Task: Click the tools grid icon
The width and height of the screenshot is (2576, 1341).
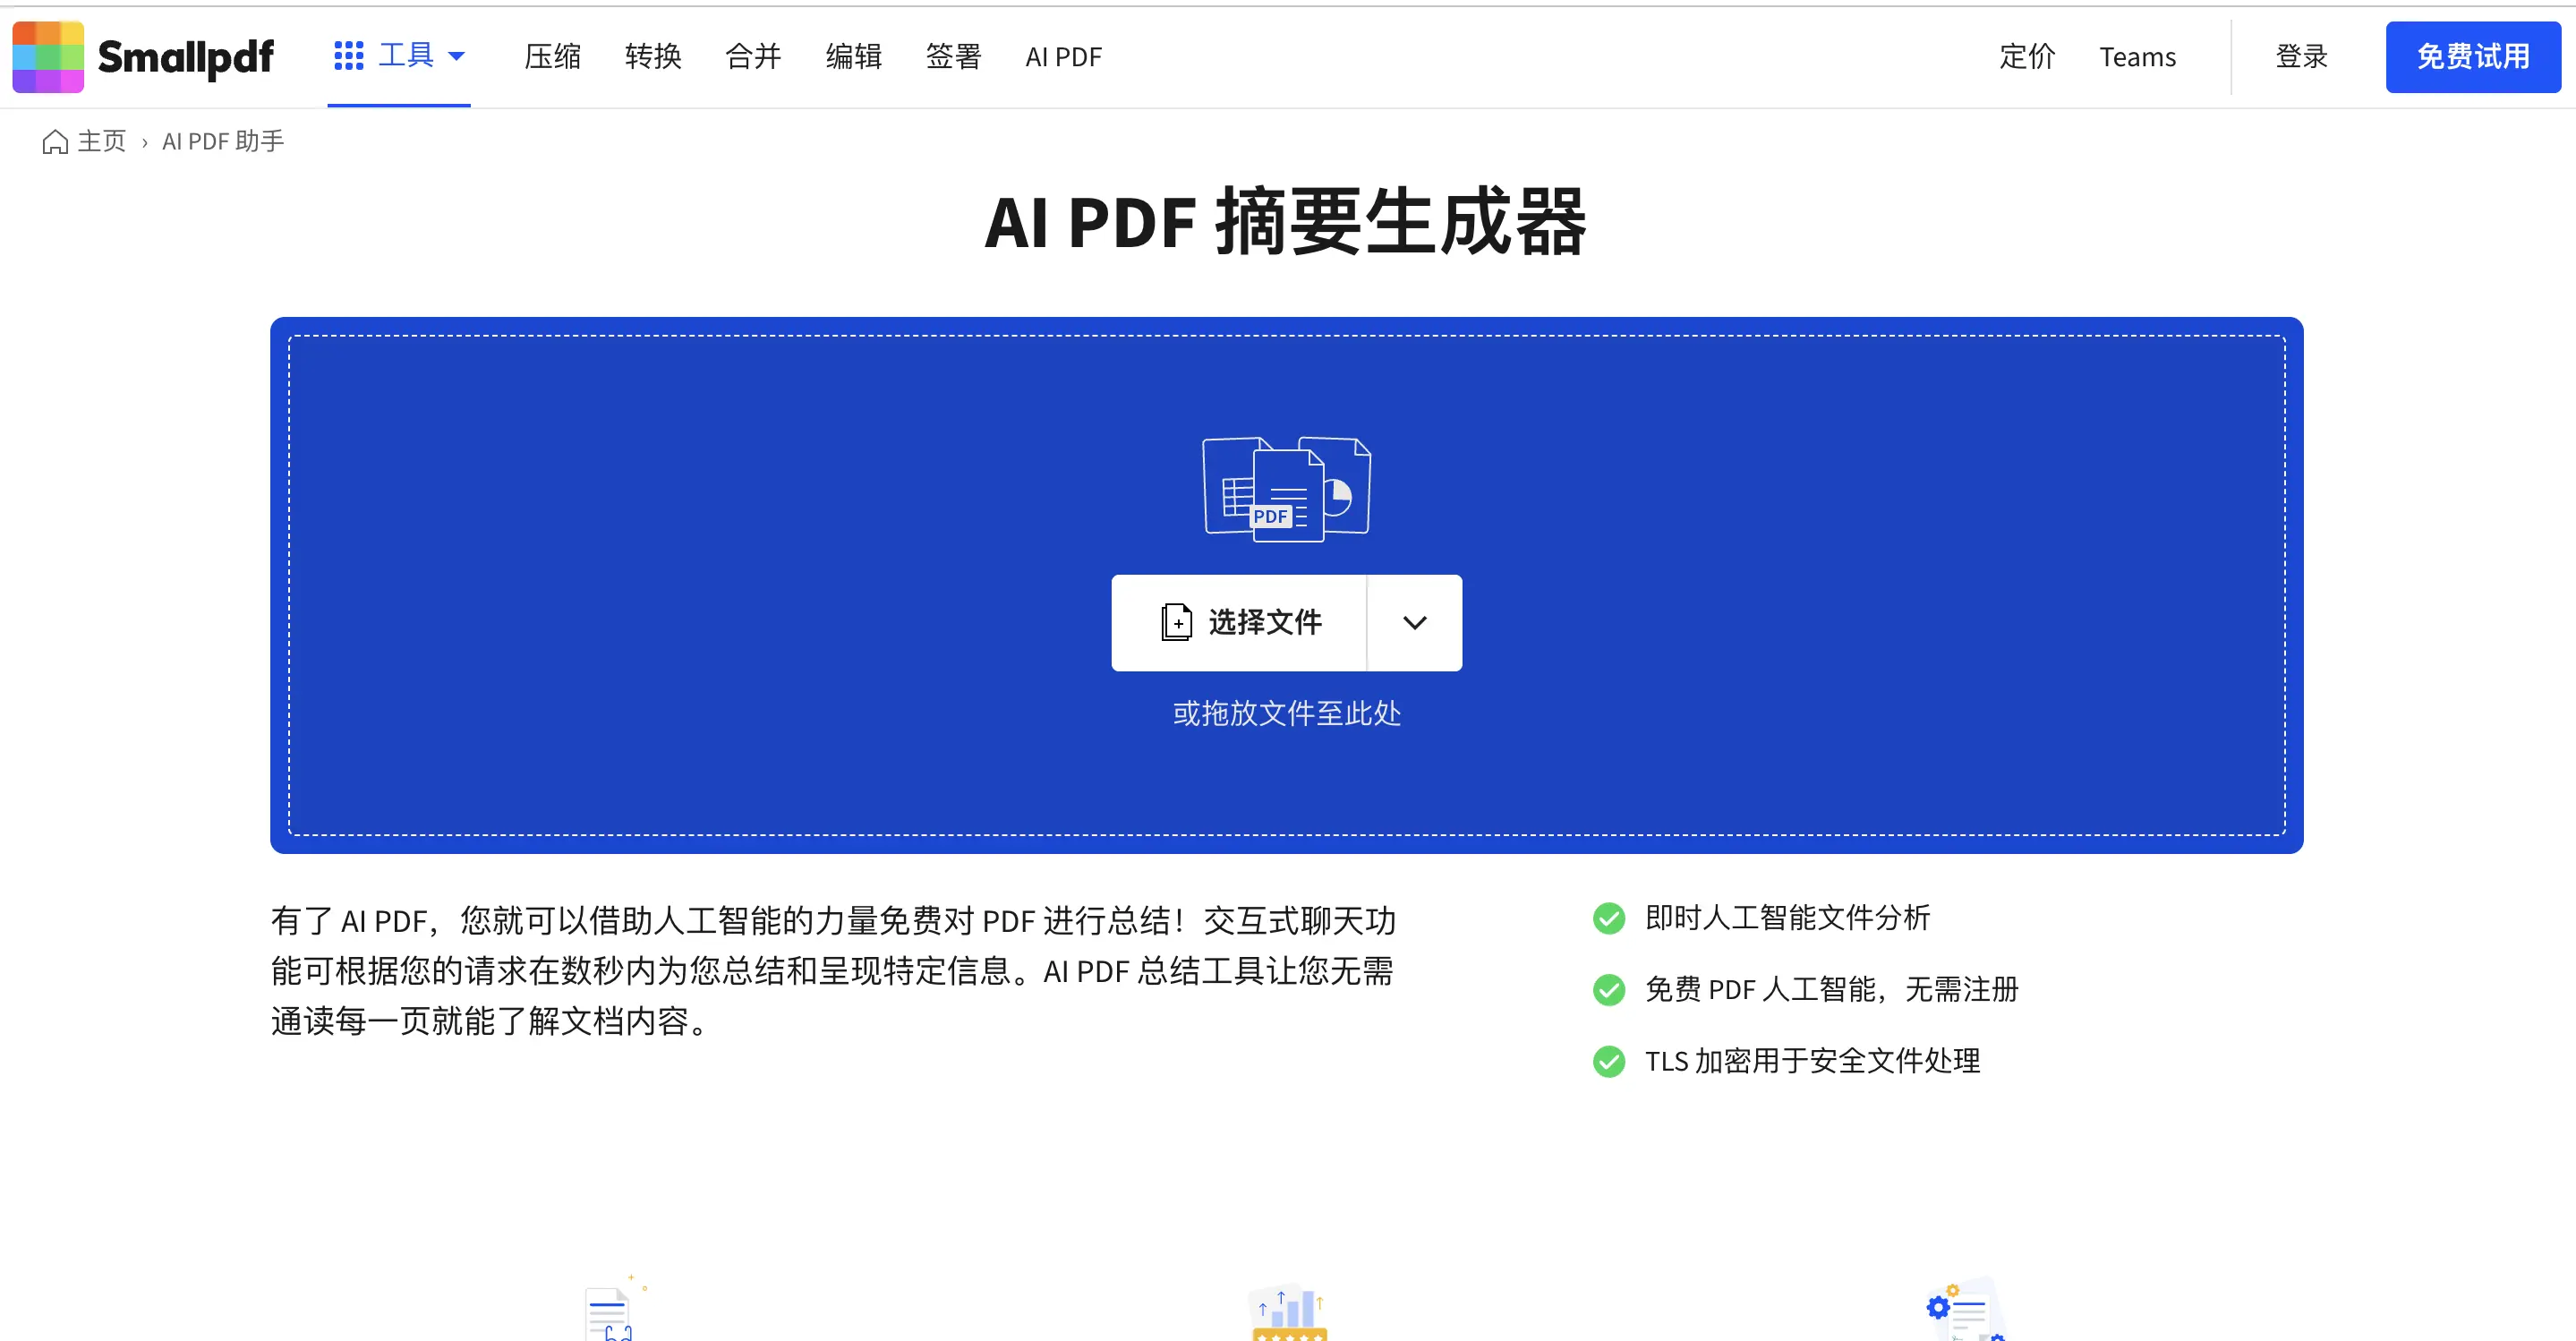Action: point(348,56)
